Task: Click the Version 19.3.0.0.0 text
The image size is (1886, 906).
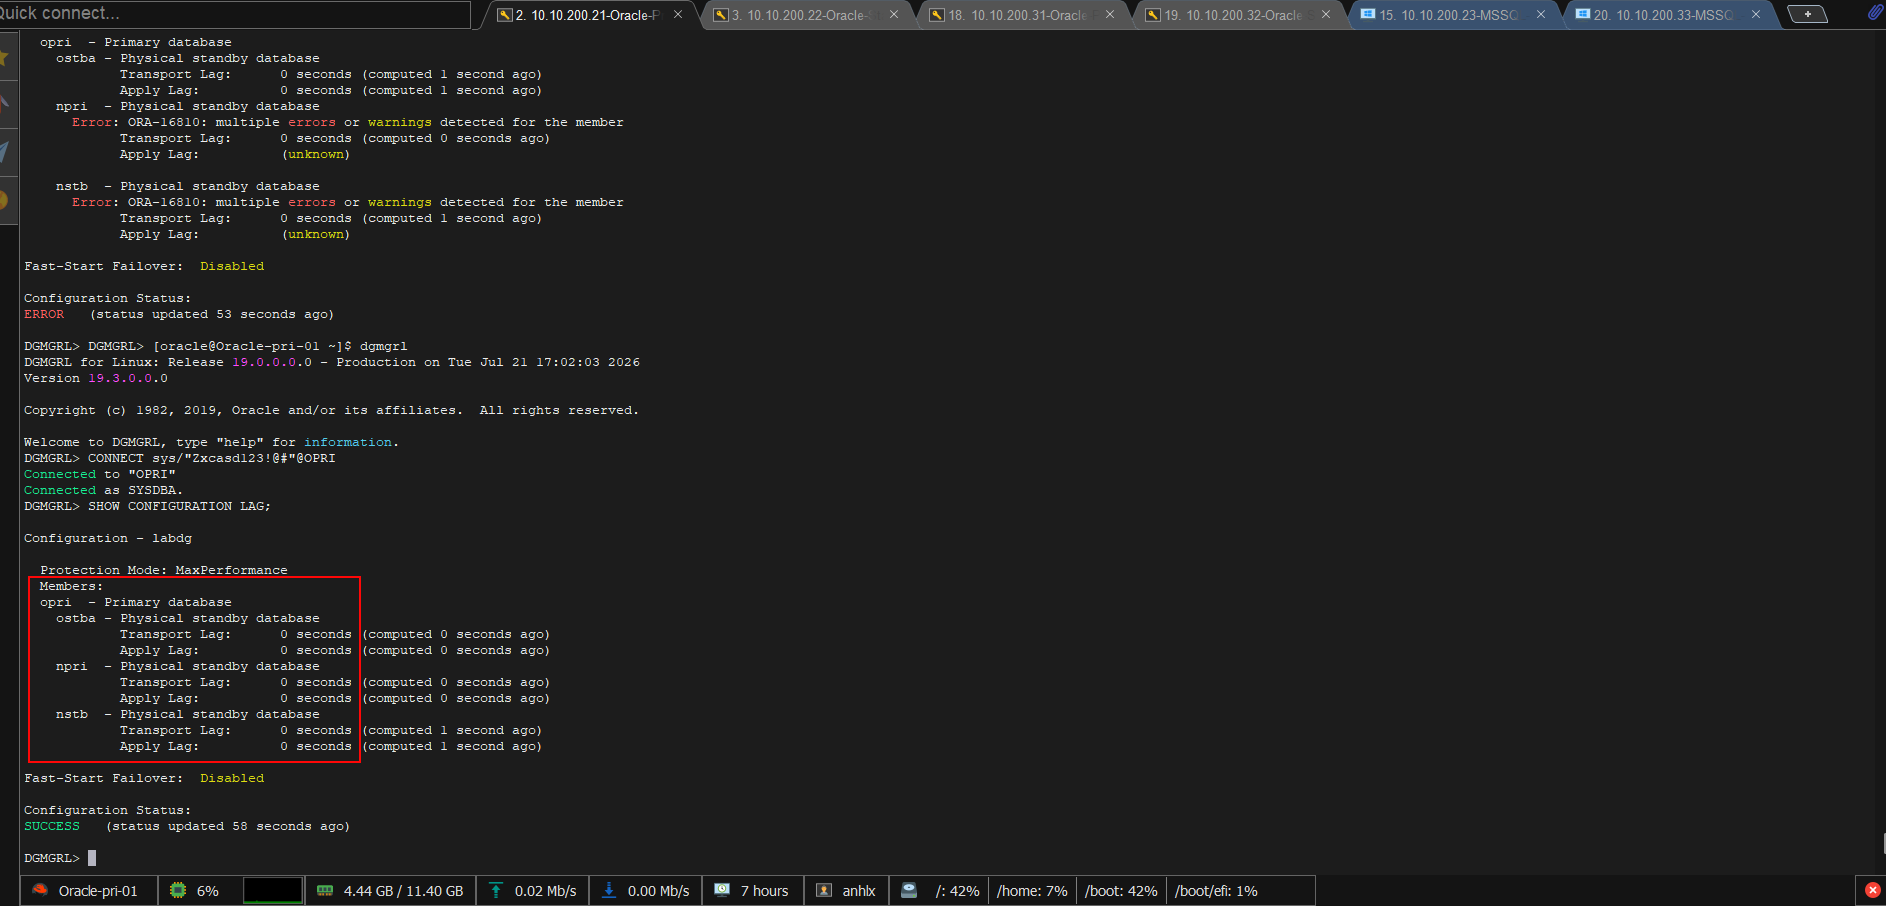Action: (x=96, y=378)
